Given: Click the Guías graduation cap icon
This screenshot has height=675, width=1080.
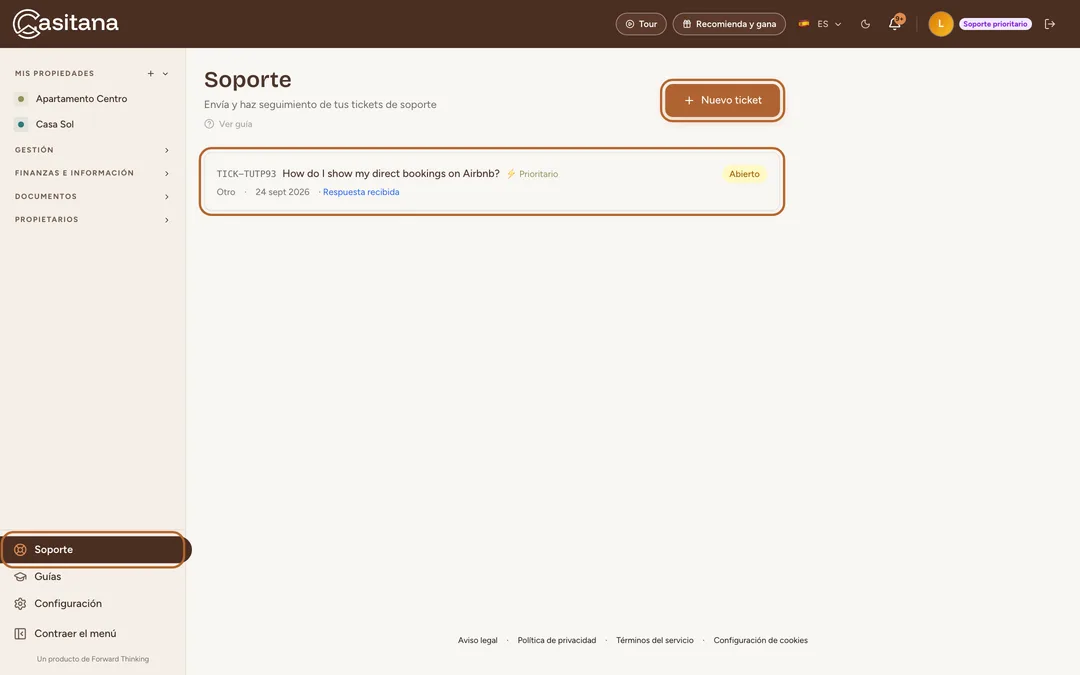Looking at the screenshot, I should (x=21, y=577).
